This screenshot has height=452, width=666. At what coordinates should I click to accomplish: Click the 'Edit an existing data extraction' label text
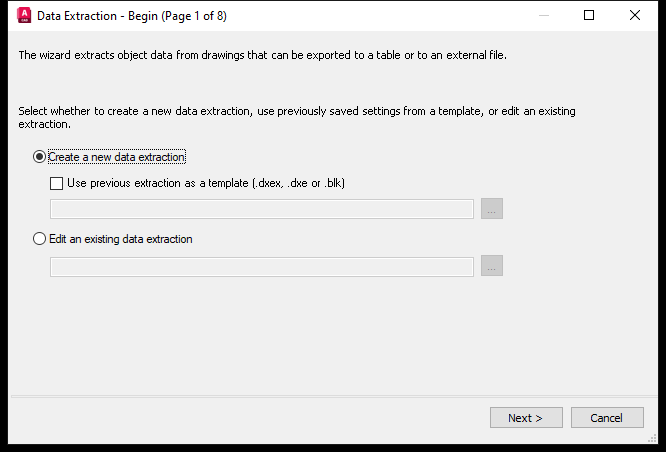(x=121, y=239)
